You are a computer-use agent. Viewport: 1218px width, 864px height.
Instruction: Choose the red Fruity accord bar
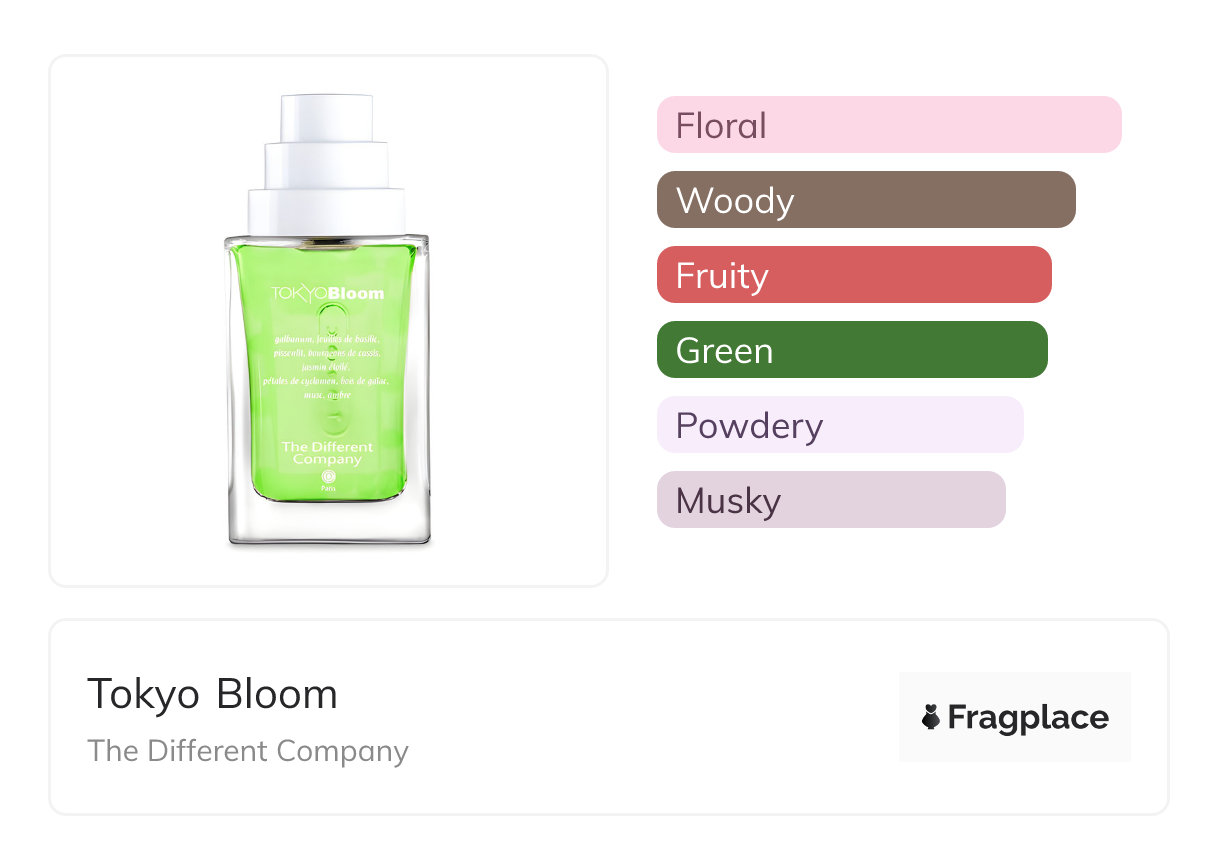(854, 275)
